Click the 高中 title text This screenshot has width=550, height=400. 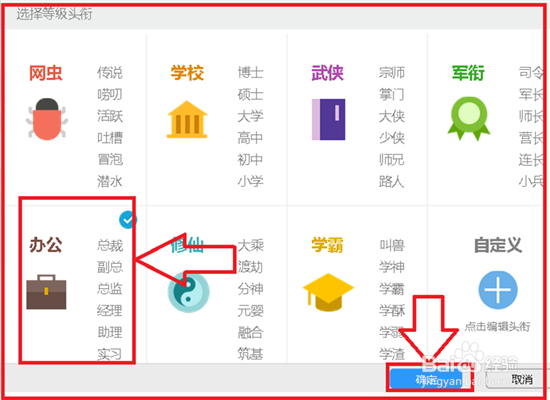tap(250, 138)
